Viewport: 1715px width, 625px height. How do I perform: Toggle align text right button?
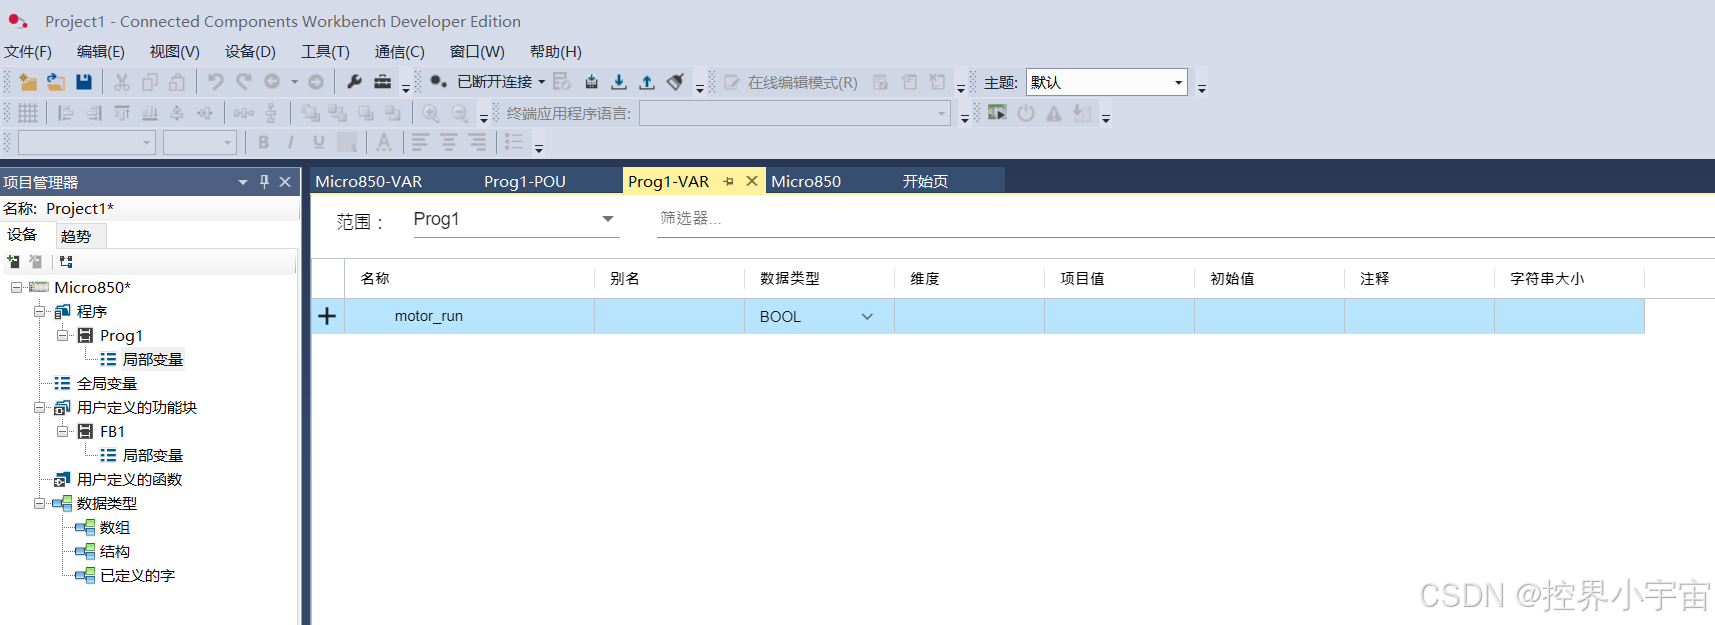point(478,143)
